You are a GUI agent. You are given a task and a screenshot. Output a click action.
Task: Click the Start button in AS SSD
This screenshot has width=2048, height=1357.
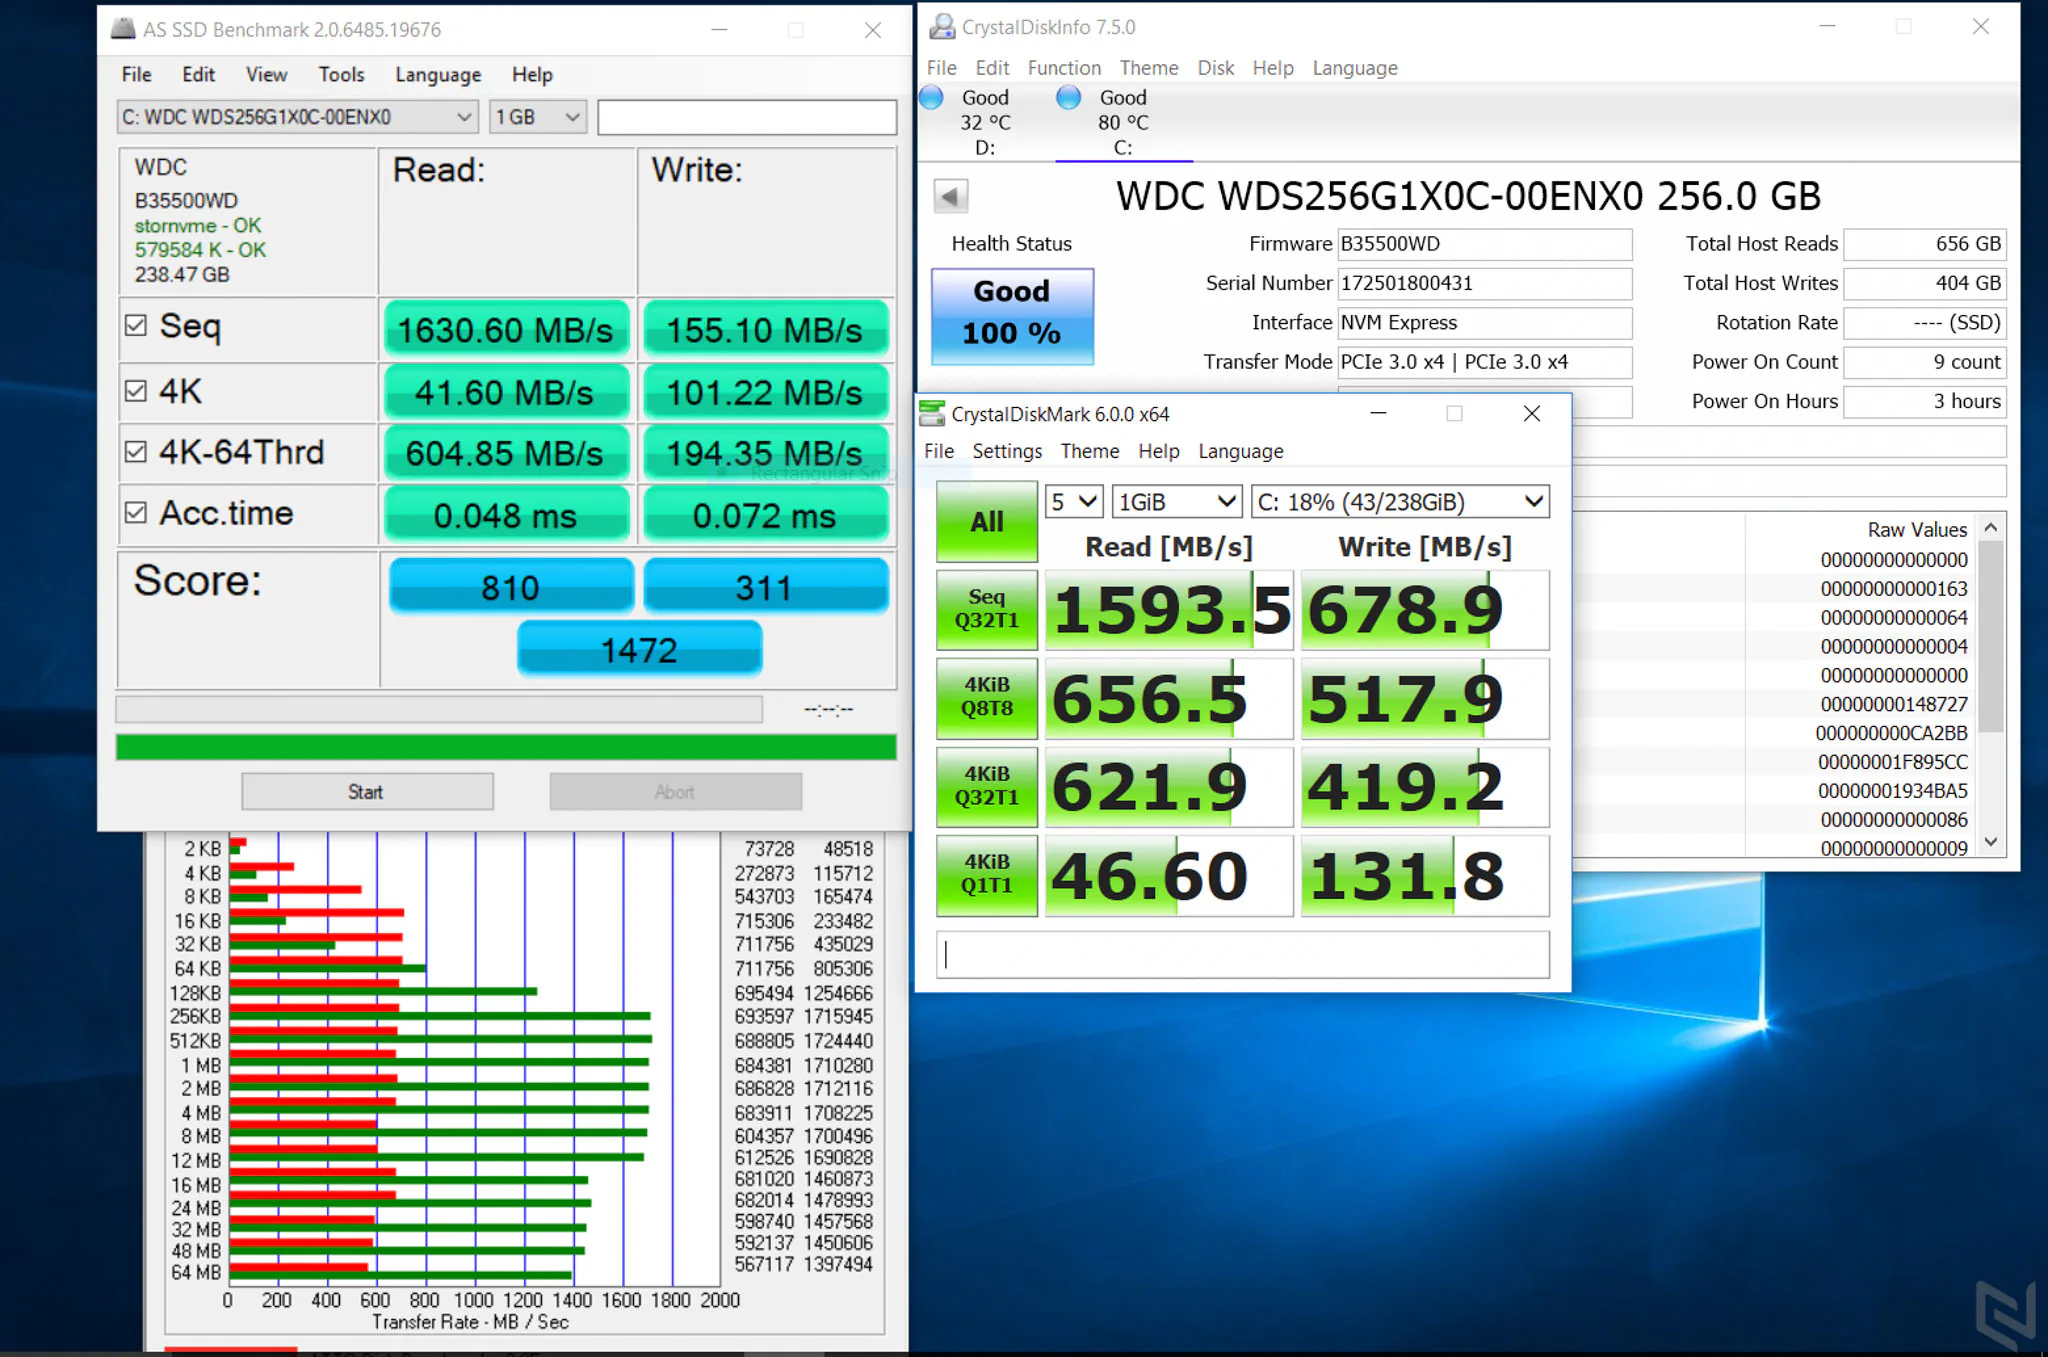pos(367,791)
